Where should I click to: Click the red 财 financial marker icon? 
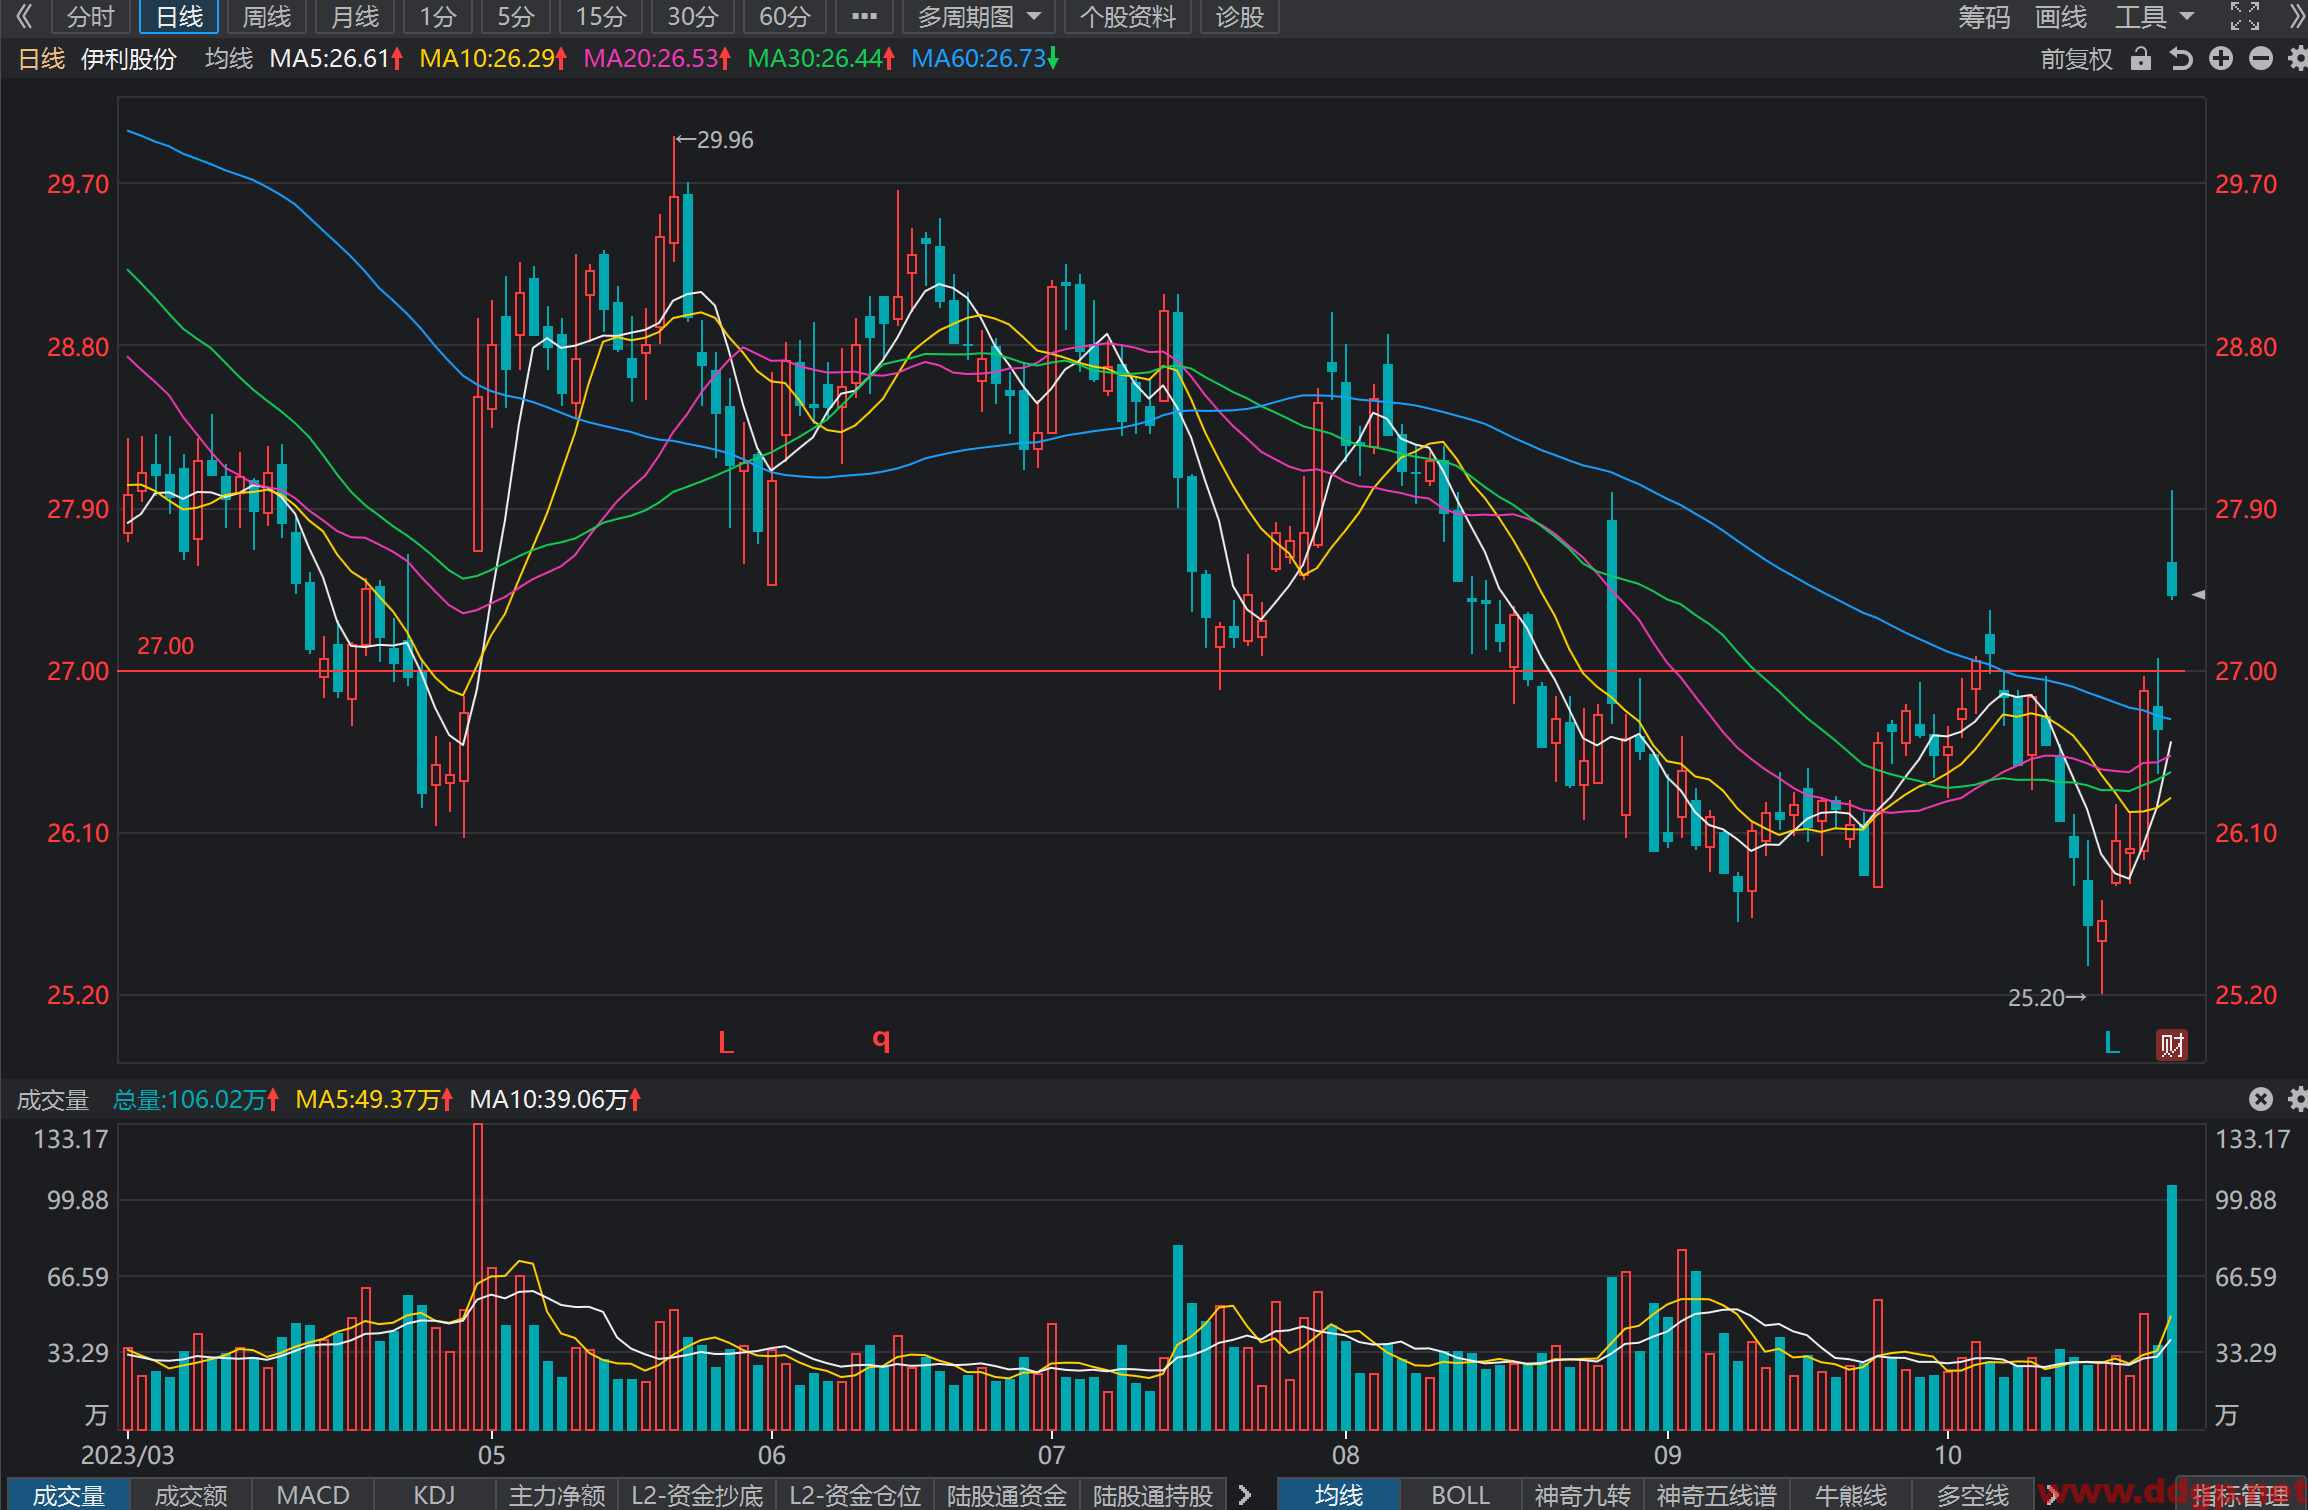[2171, 1045]
